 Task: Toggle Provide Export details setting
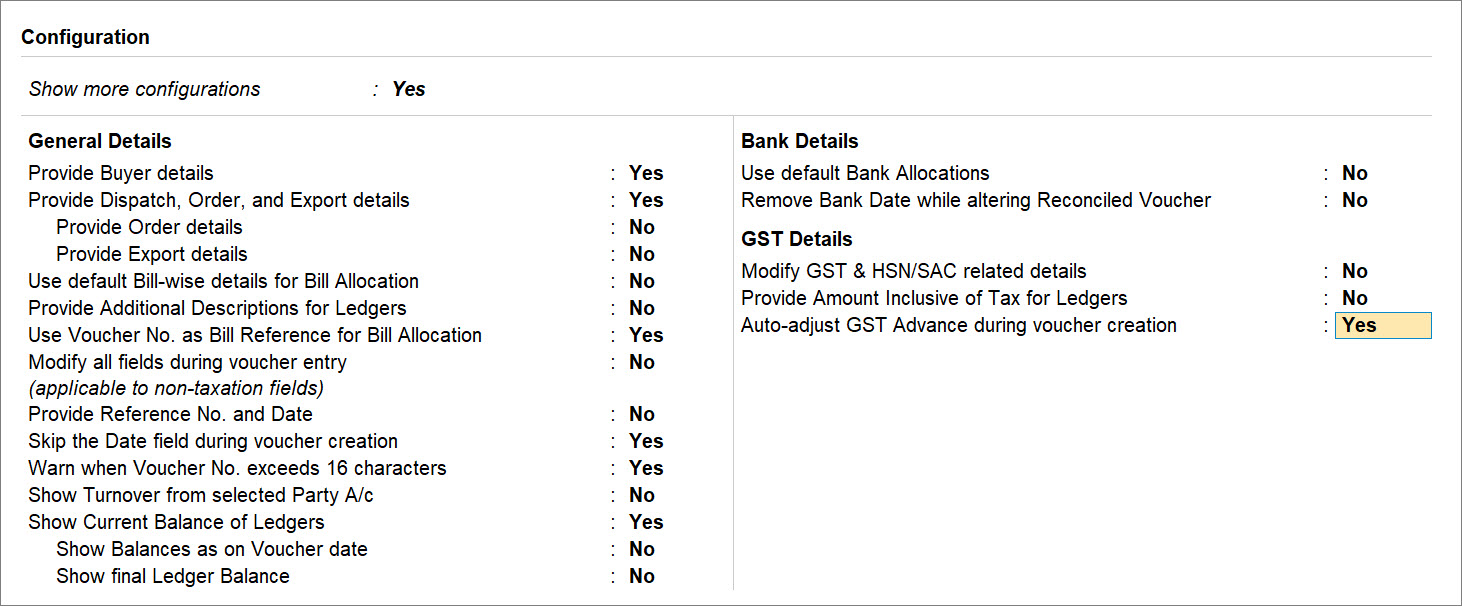tap(642, 254)
